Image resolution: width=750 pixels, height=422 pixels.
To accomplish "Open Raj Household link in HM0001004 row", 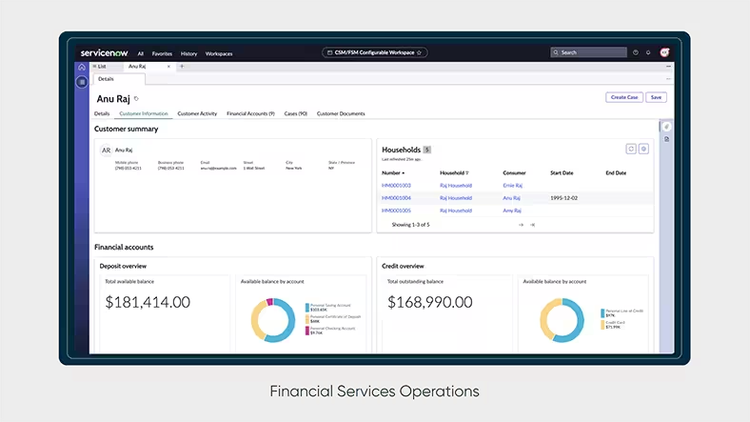I will point(456,198).
